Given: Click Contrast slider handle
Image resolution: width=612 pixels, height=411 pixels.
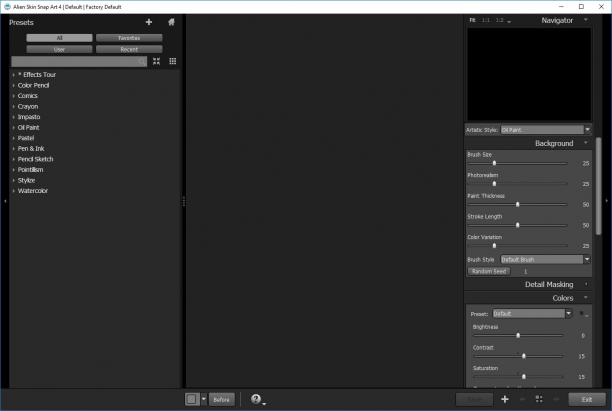Looking at the screenshot, I should (524, 356).
